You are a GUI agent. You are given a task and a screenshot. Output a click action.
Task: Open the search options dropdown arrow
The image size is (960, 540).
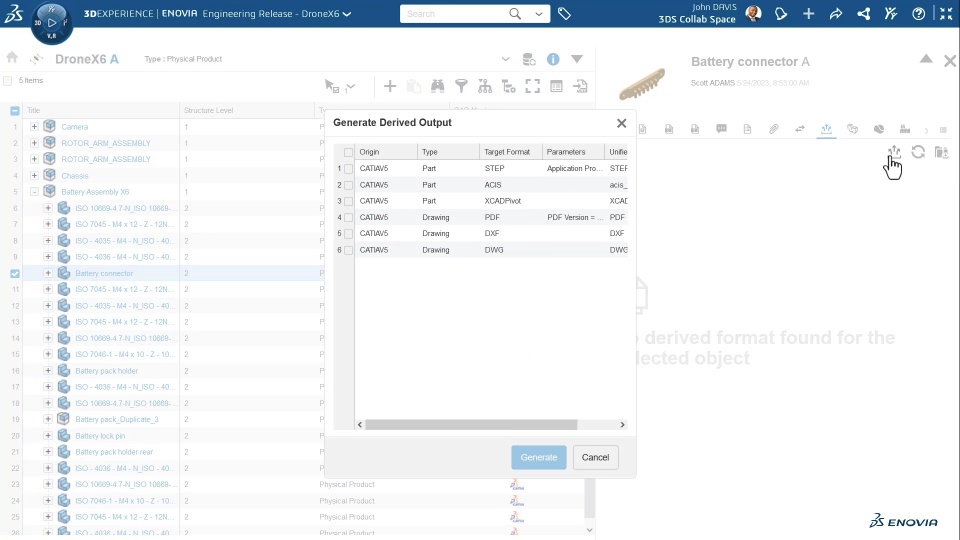(x=539, y=13)
